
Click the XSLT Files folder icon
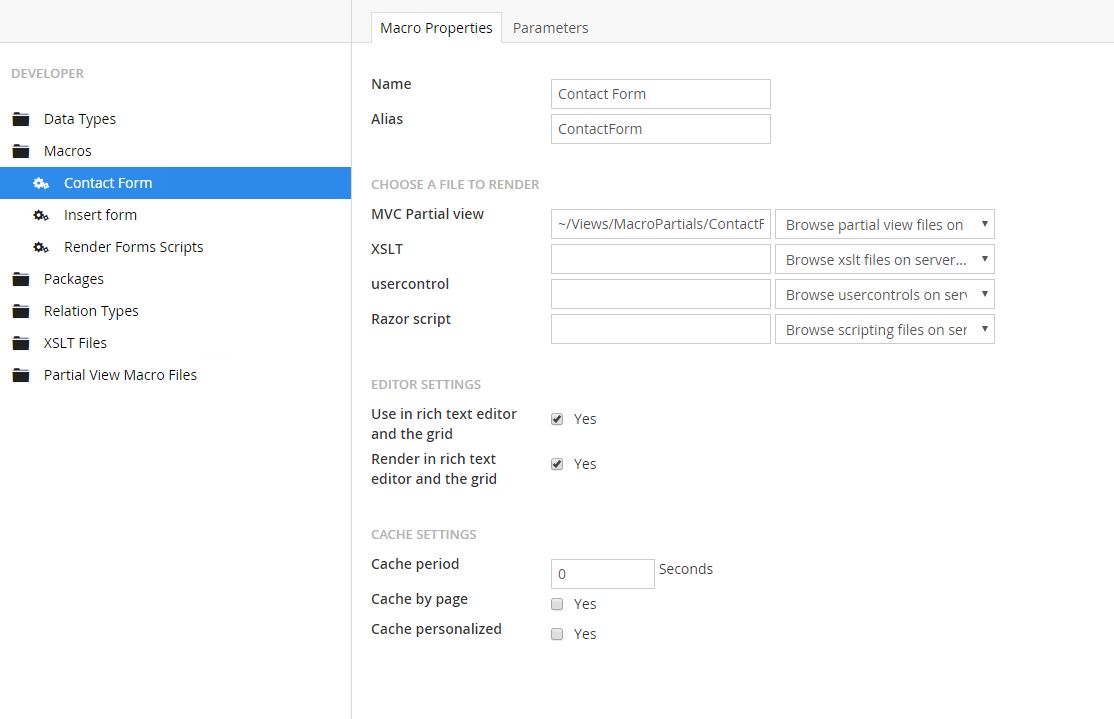pyautogui.click(x=21, y=343)
